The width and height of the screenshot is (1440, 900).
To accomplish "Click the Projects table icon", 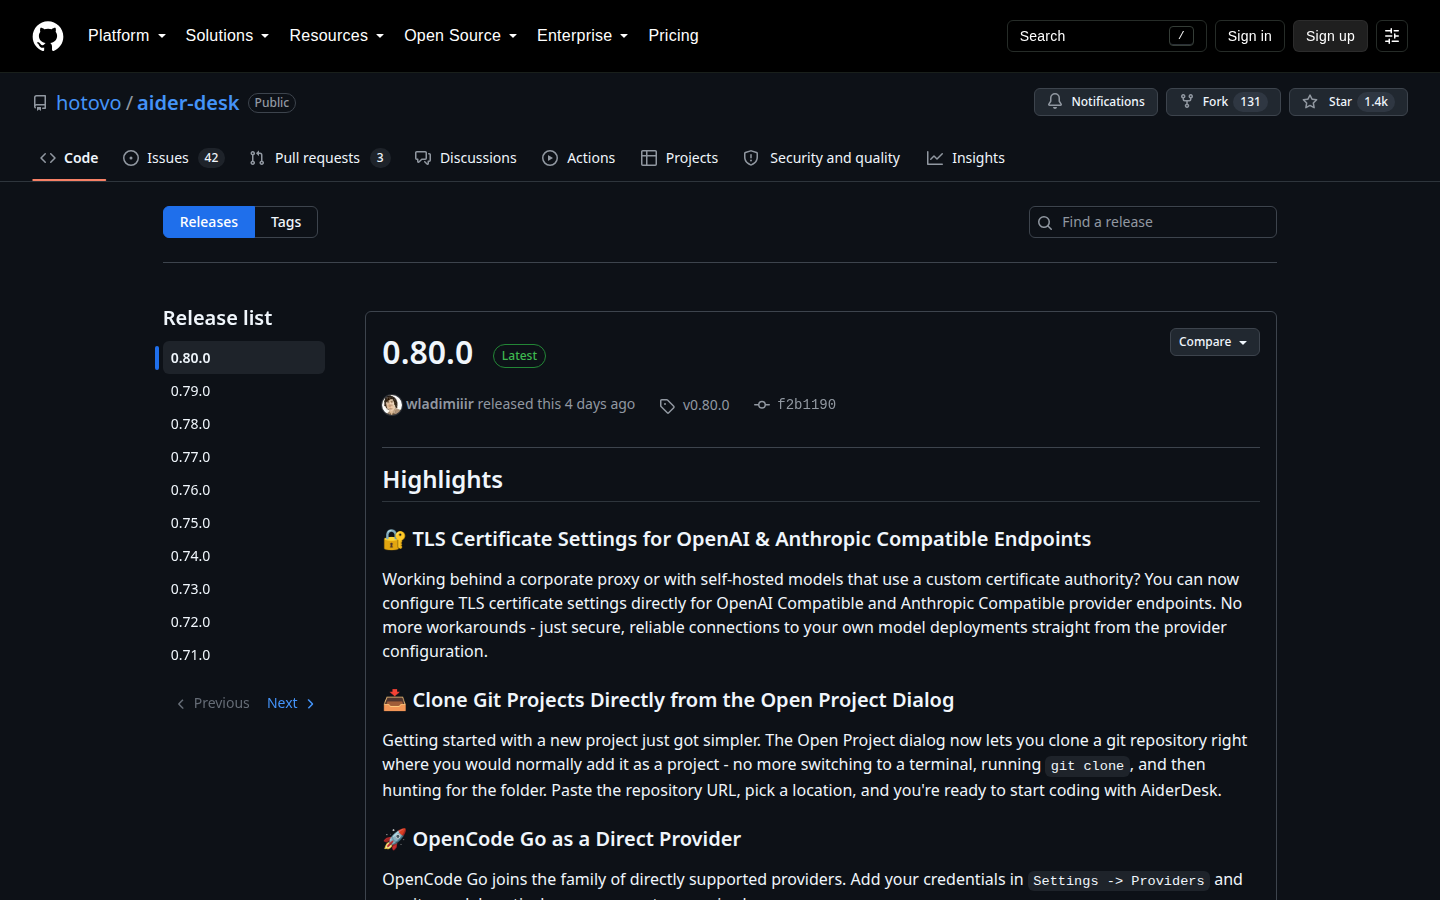I will tap(649, 158).
